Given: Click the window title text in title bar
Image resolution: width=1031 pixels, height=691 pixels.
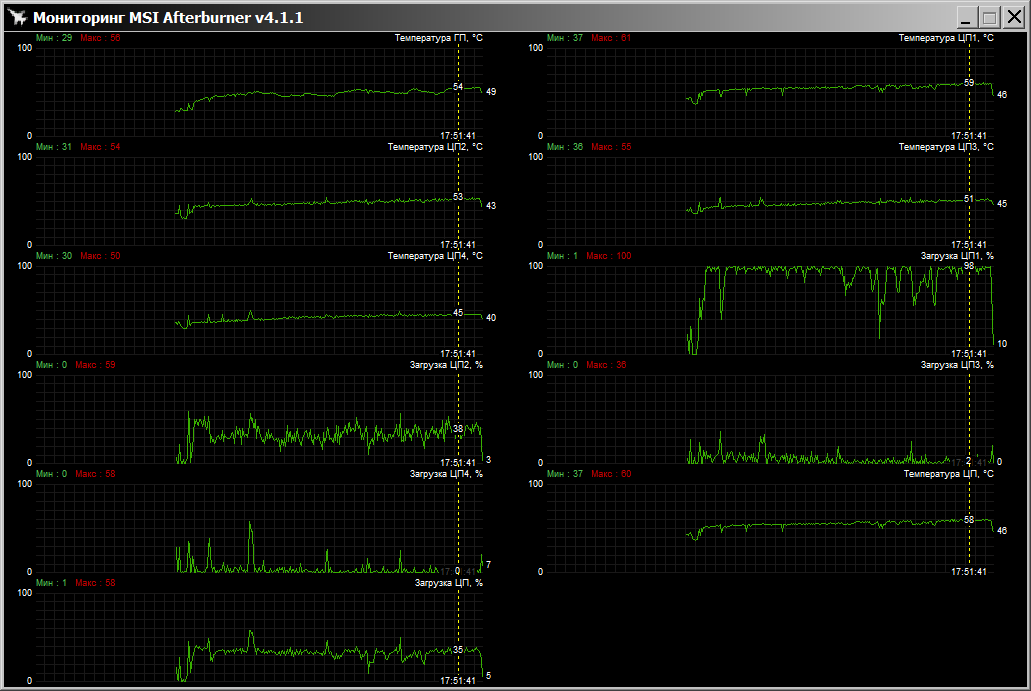Looking at the screenshot, I should pos(168,18).
